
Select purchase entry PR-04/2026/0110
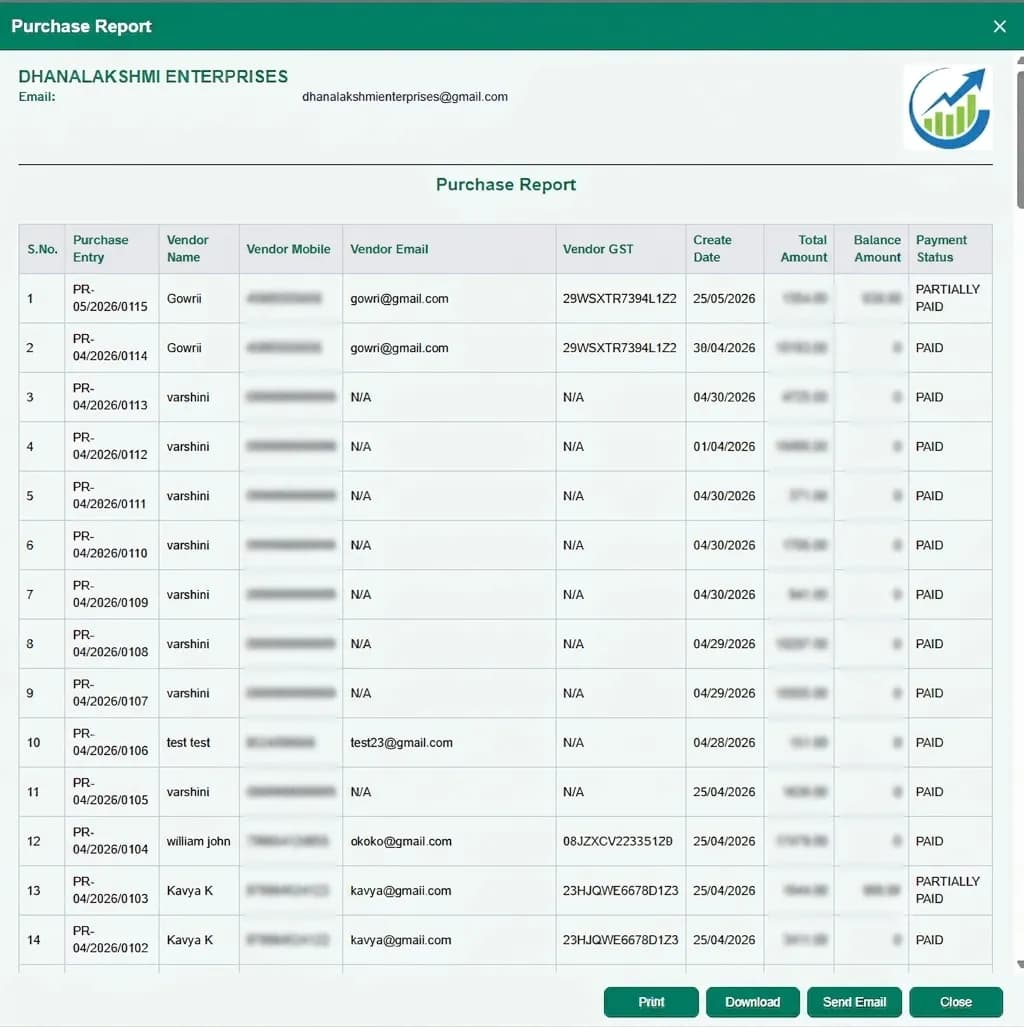click(x=110, y=544)
